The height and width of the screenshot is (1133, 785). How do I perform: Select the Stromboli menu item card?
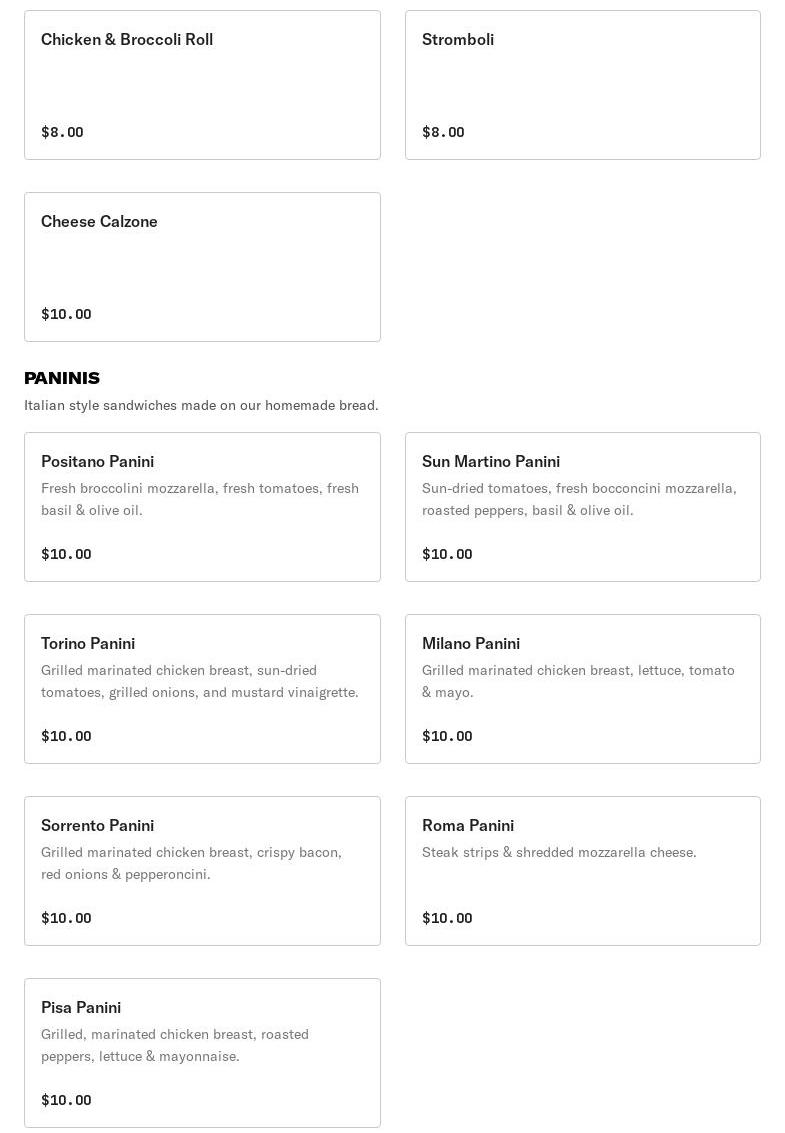(x=582, y=85)
